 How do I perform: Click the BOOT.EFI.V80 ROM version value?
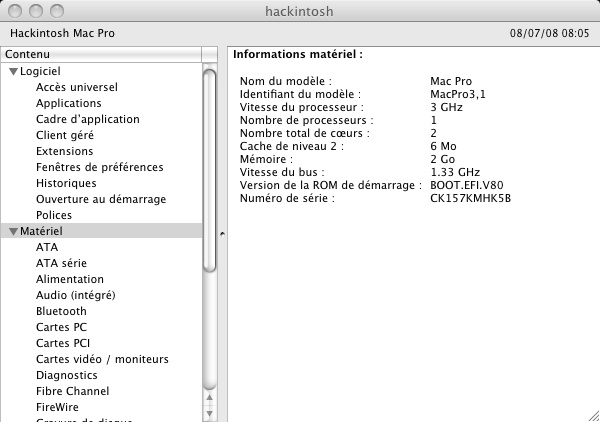click(x=466, y=185)
